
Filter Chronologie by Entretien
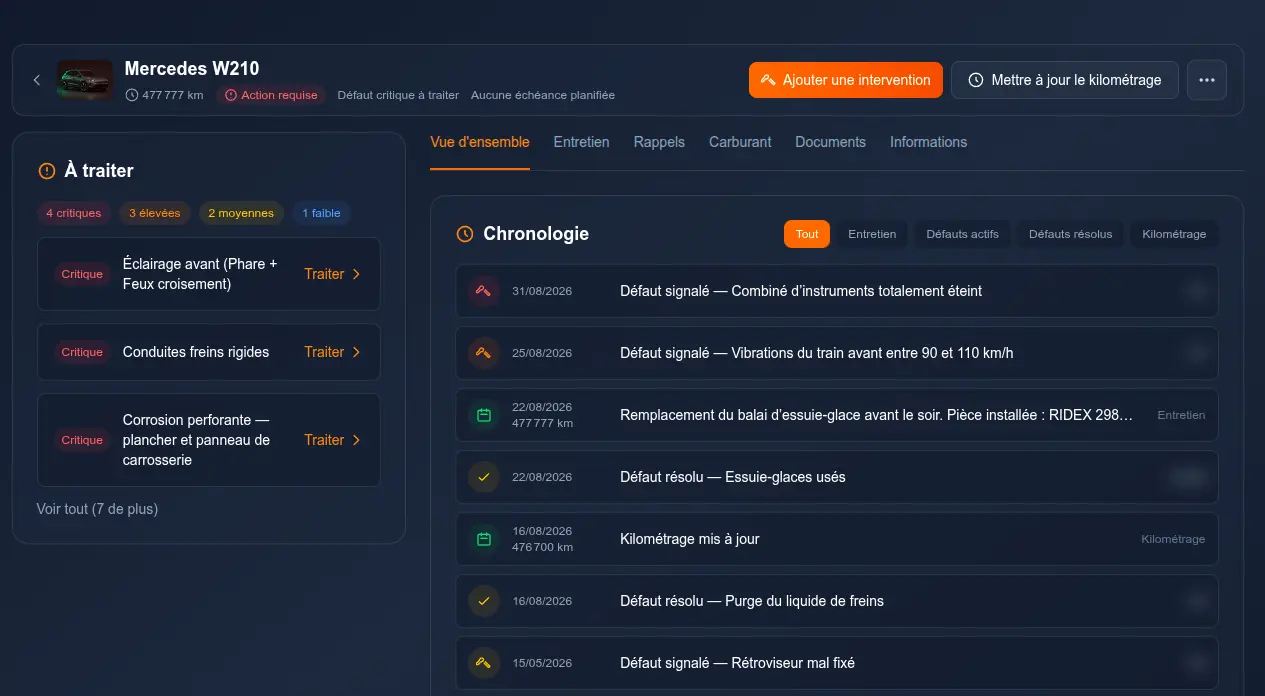[x=872, y=234]
